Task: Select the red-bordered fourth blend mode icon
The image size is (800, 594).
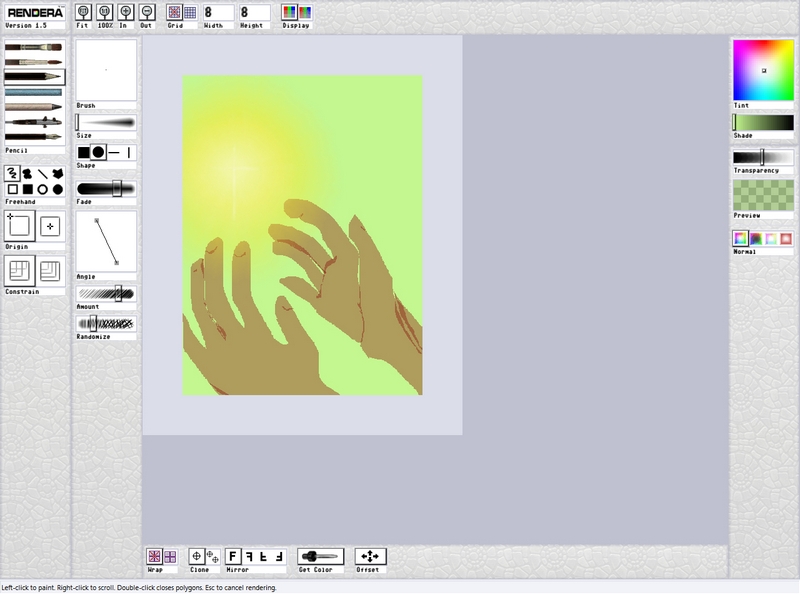Action: [786, 238]
